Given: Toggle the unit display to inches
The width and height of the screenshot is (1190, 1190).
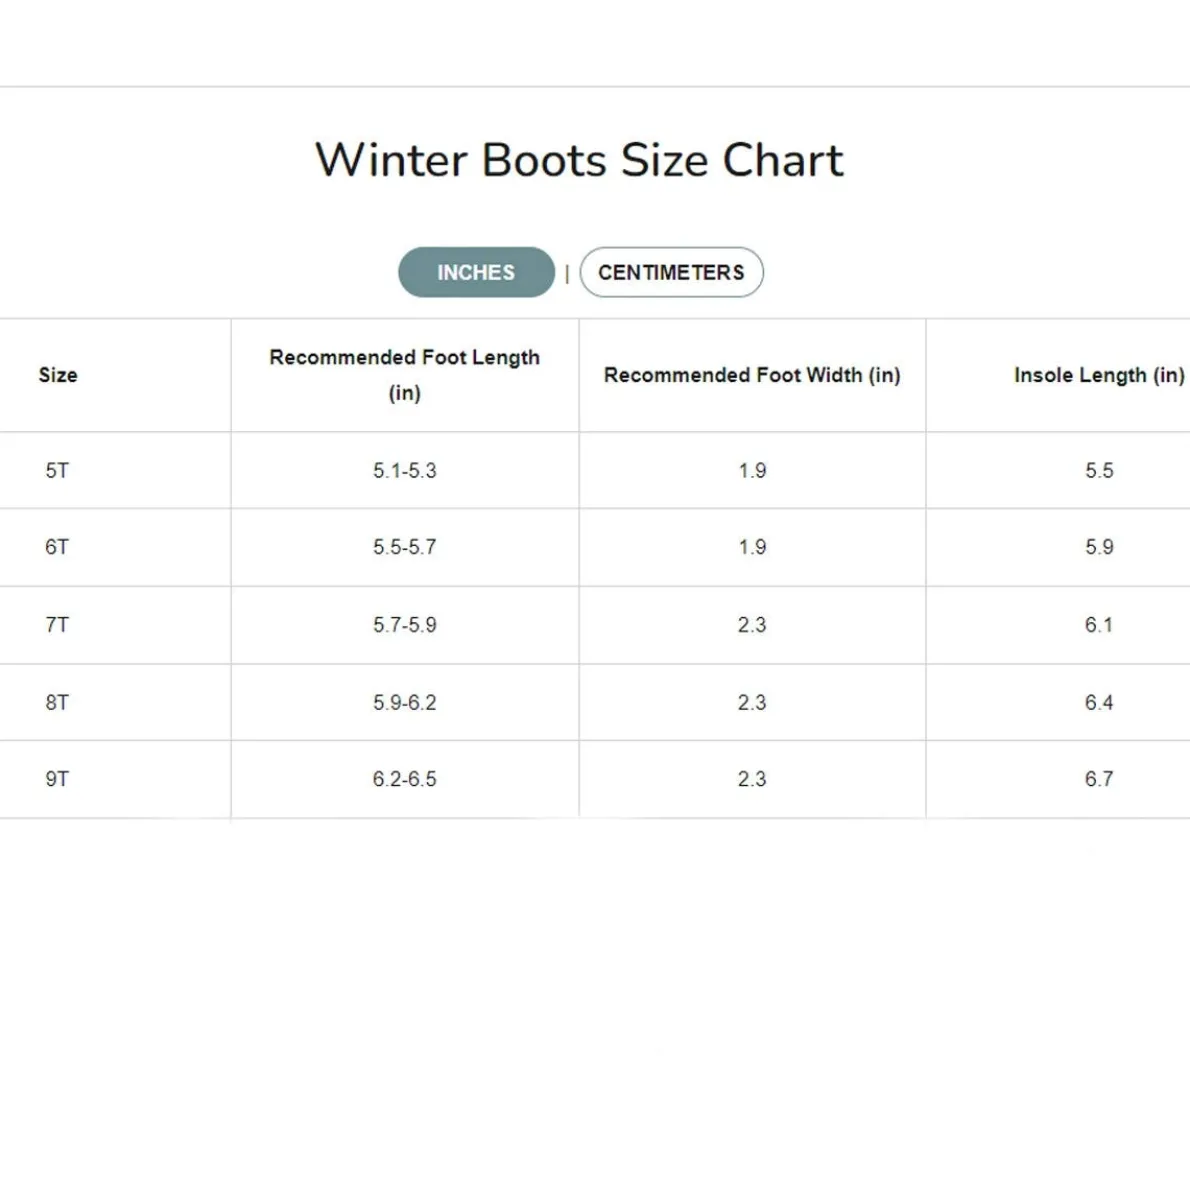Looking at the screenshot, I should (476, 271).
